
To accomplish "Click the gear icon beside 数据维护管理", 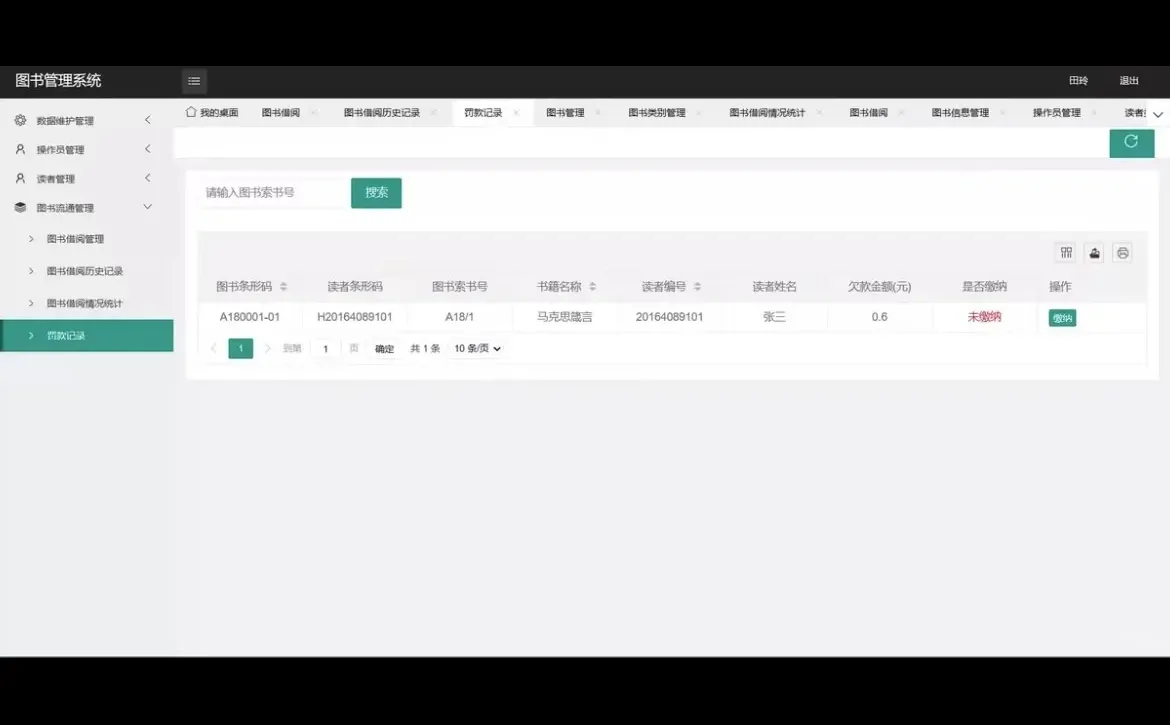I will [x=18, y=121].
